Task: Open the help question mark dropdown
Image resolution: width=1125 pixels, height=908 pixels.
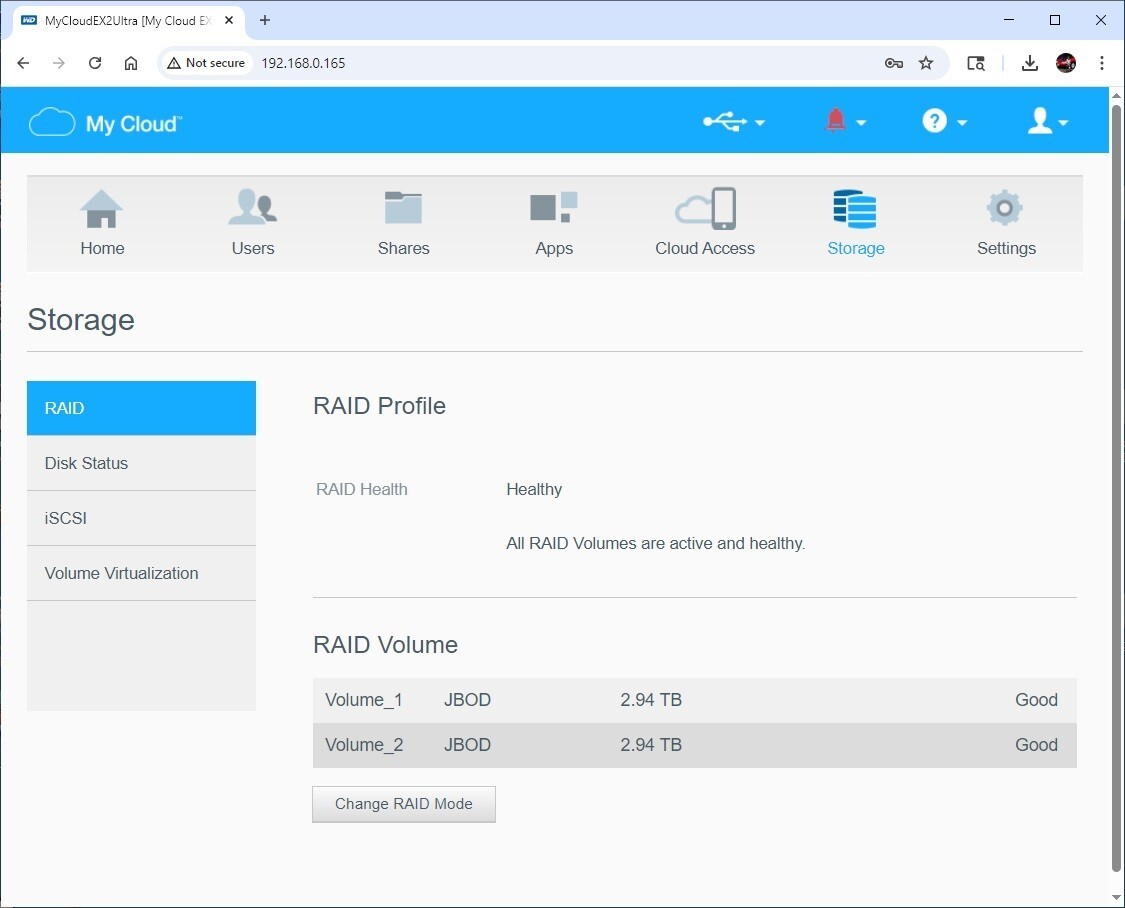Action: [944, 122]
